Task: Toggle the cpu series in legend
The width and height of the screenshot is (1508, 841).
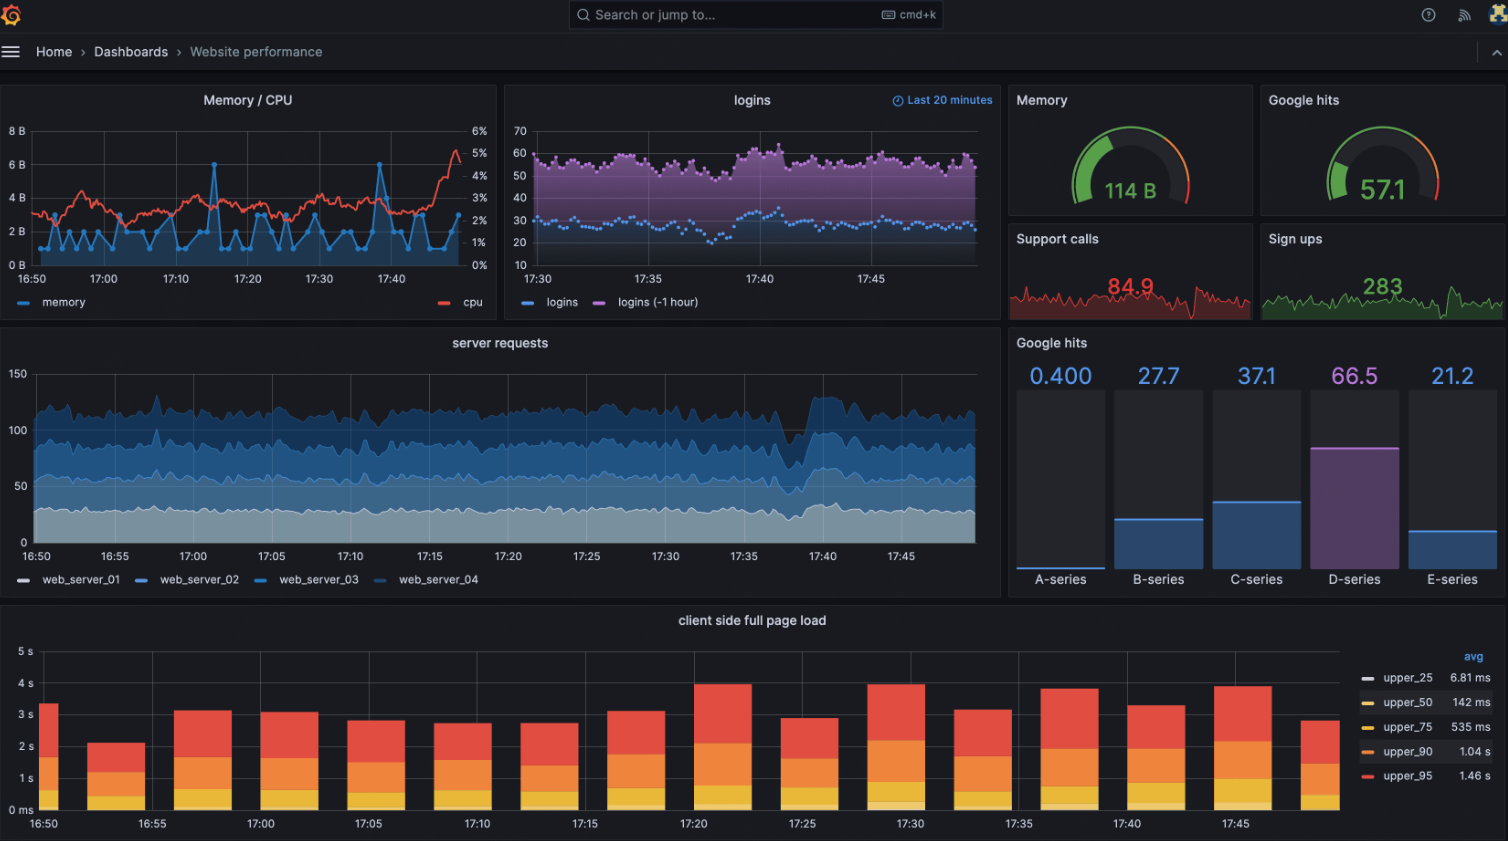Action: coord(472,303)
